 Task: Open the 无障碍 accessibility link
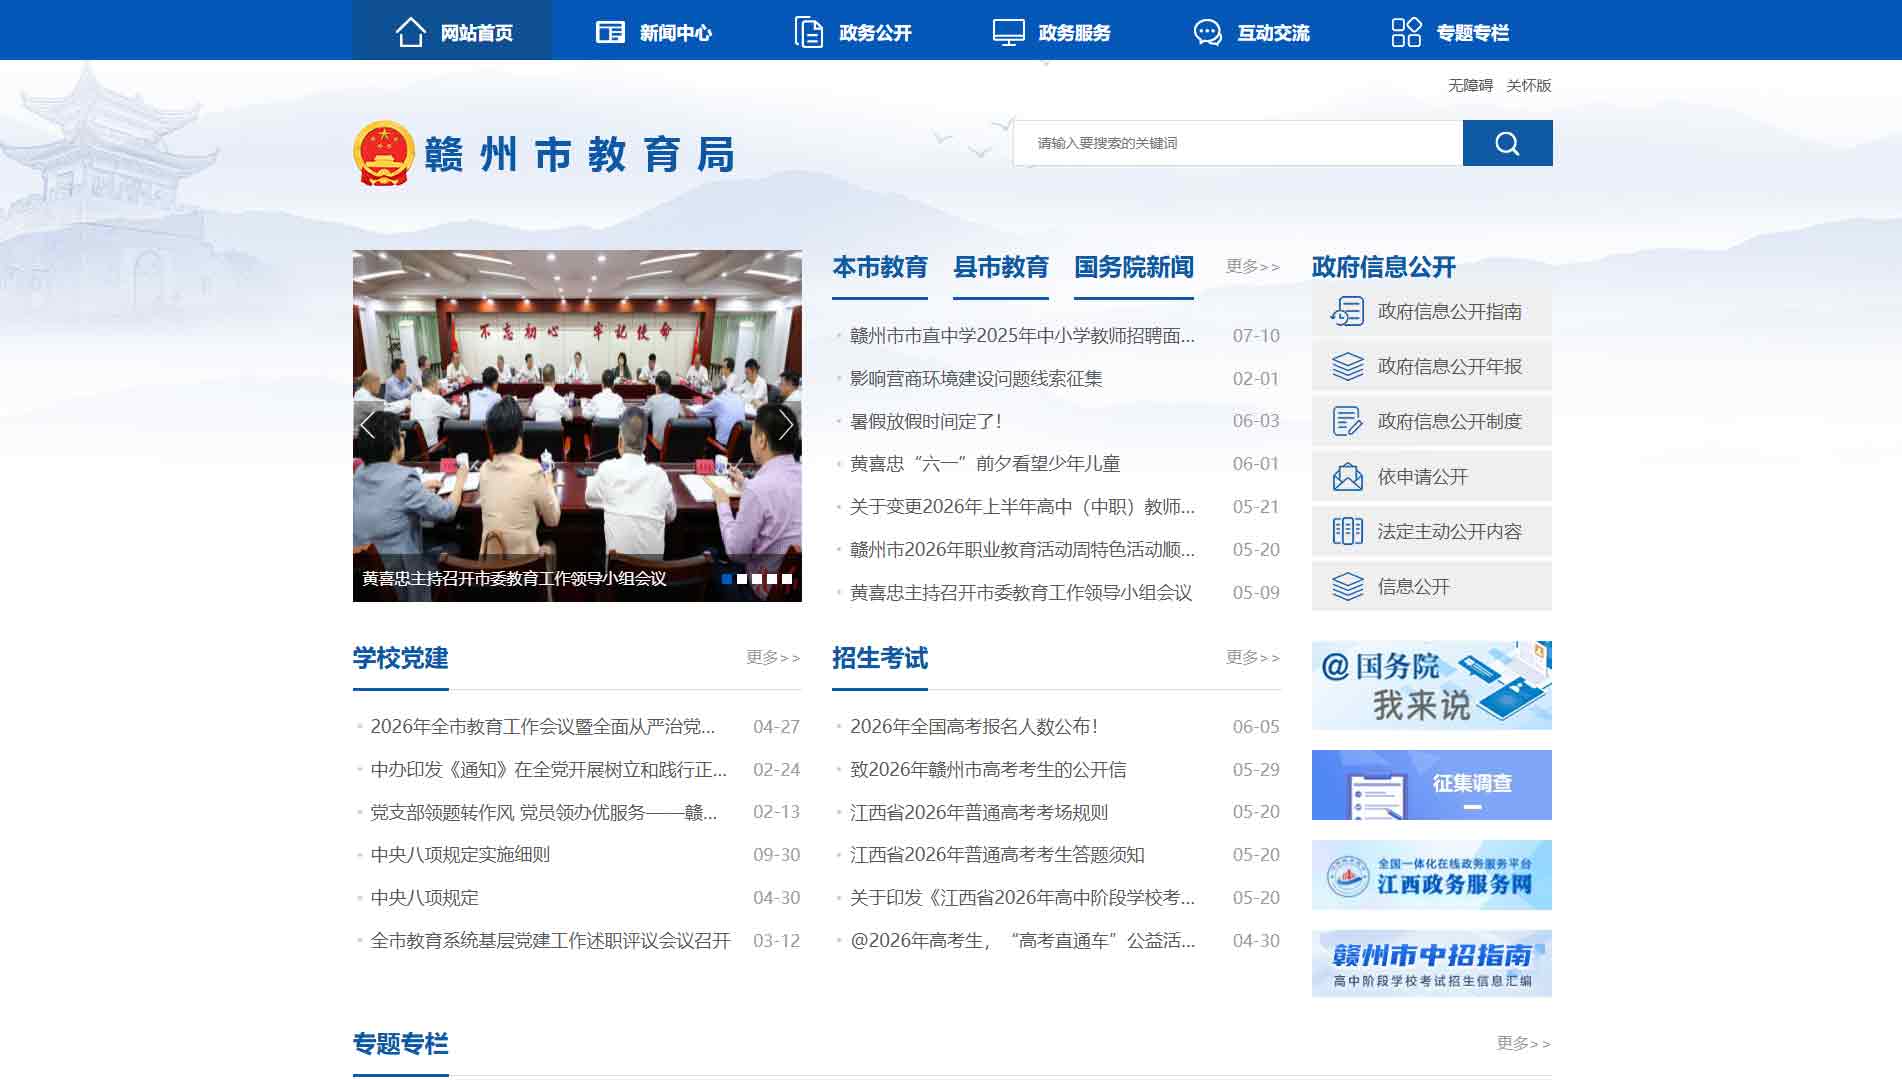point(1470,86)
